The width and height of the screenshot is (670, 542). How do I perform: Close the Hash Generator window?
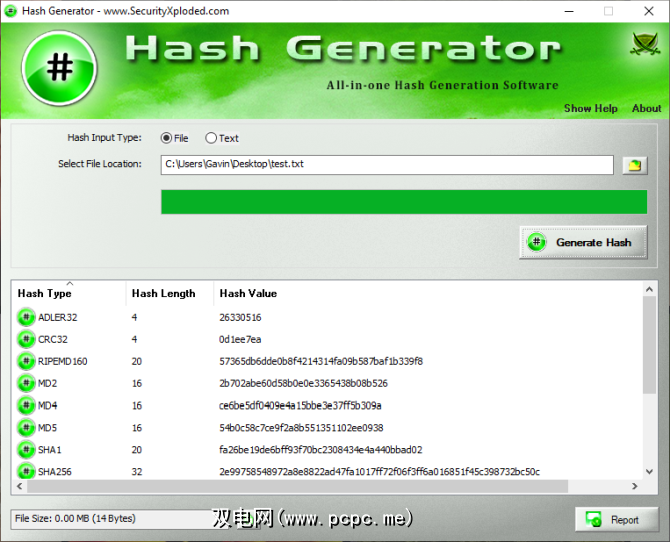click(x=649, y=11)
